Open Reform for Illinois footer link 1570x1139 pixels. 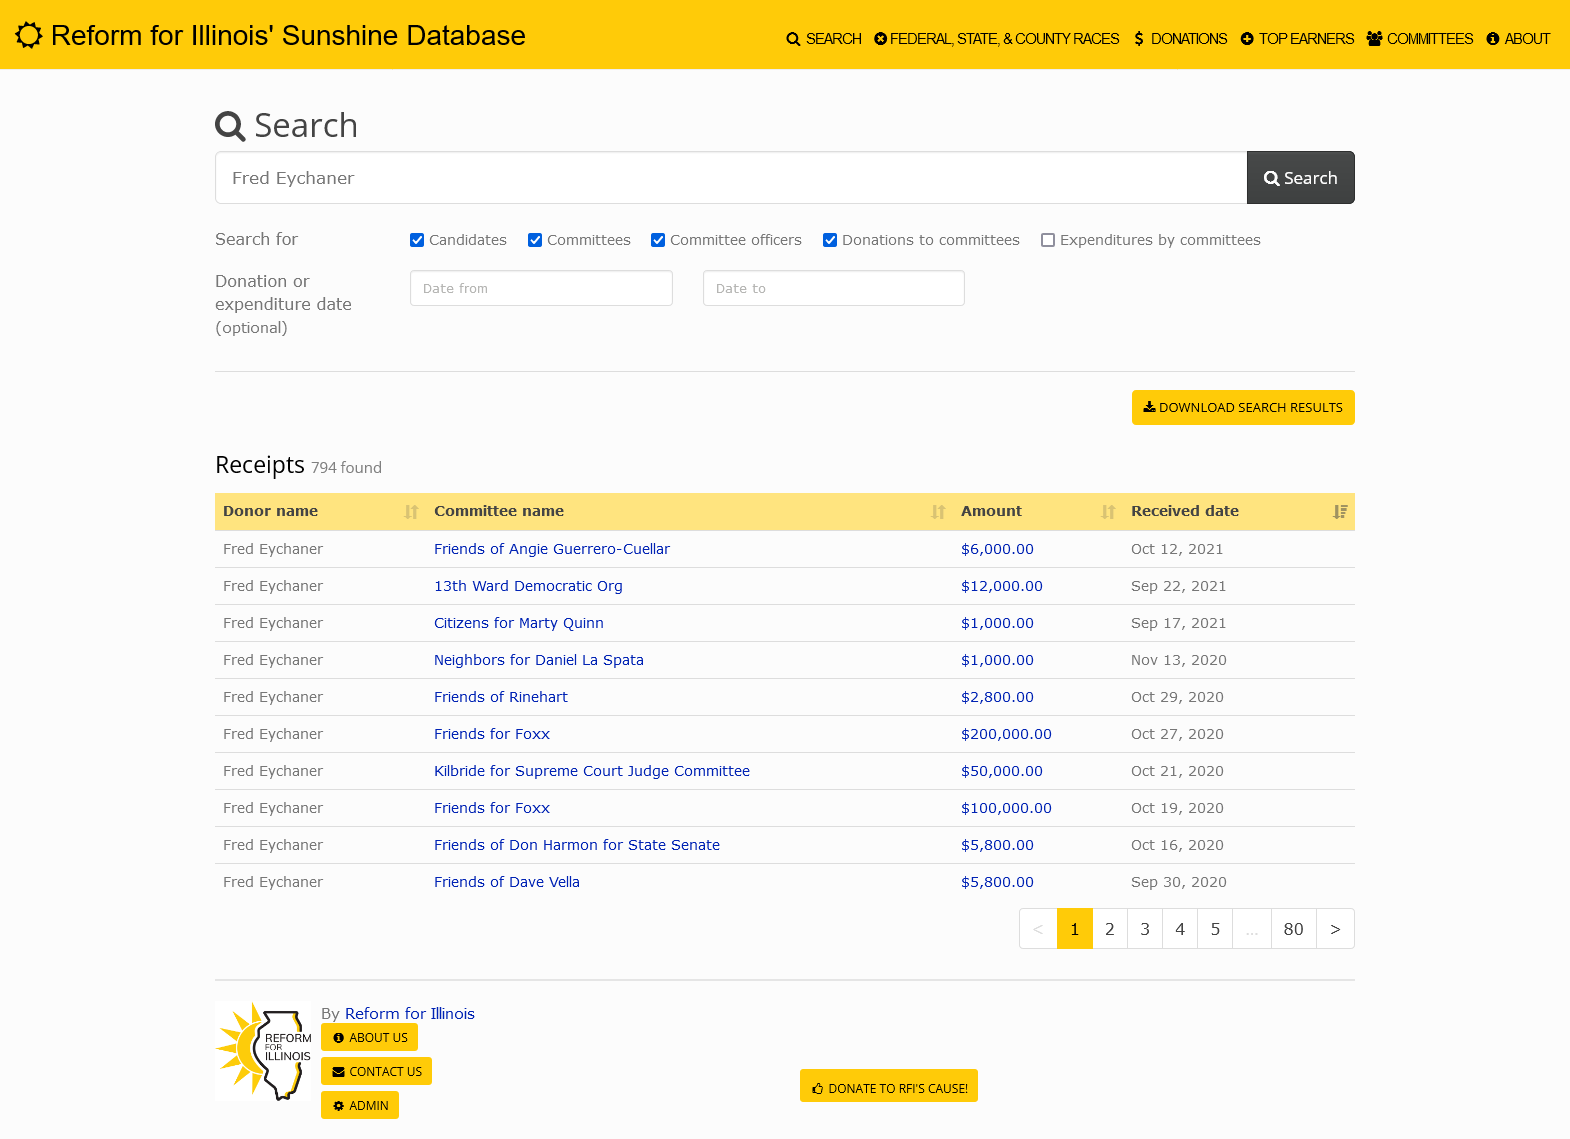410,1013
